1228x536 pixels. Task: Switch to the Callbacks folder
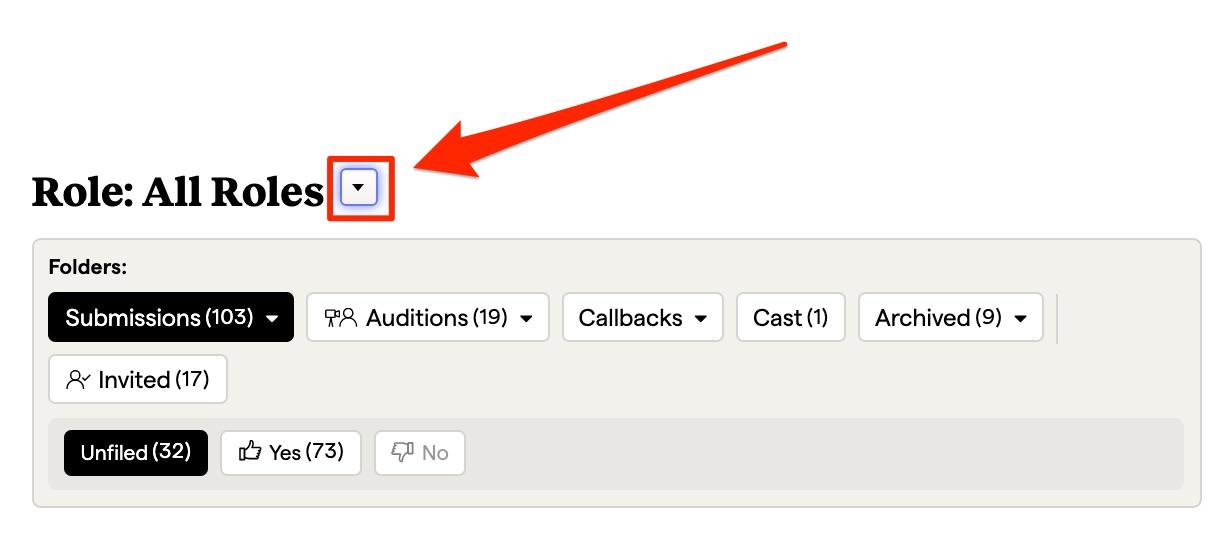click(630, 318)
